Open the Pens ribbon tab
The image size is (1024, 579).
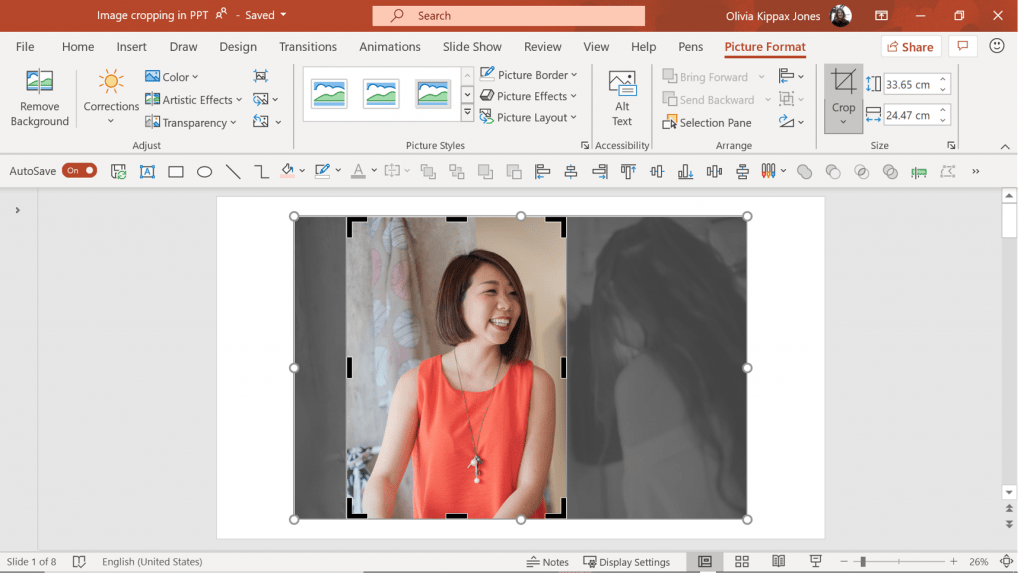pos(690,46)
